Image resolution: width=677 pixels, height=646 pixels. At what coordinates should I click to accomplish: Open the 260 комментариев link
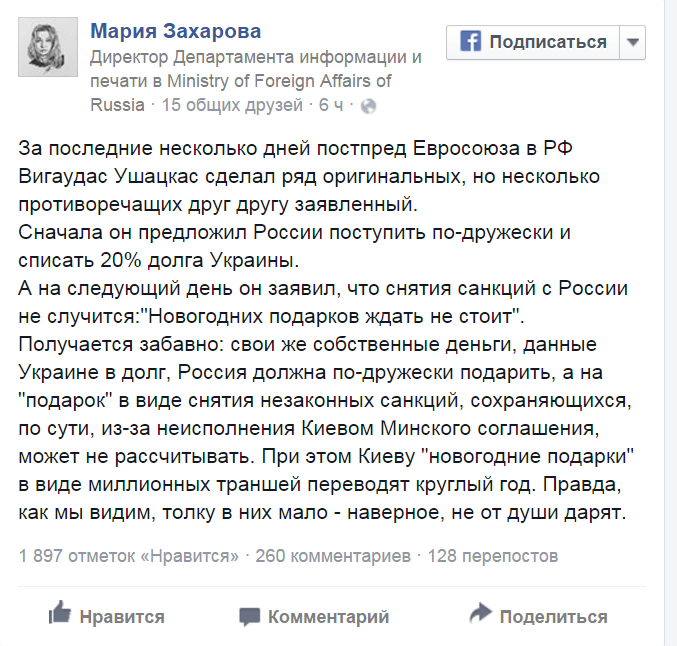click(x=332, y=556)
